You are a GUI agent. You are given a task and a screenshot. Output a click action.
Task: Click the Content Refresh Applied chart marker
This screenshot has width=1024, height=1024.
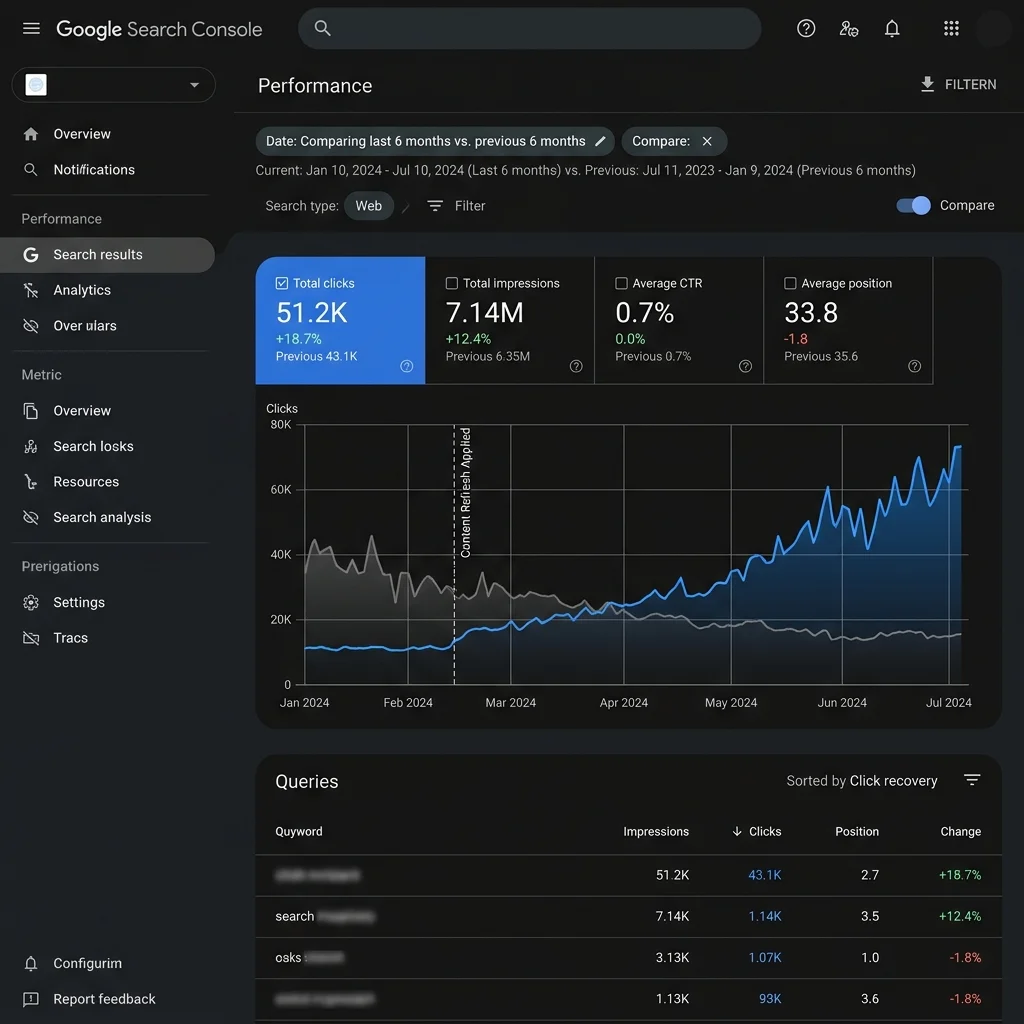[x=465, y=492]
